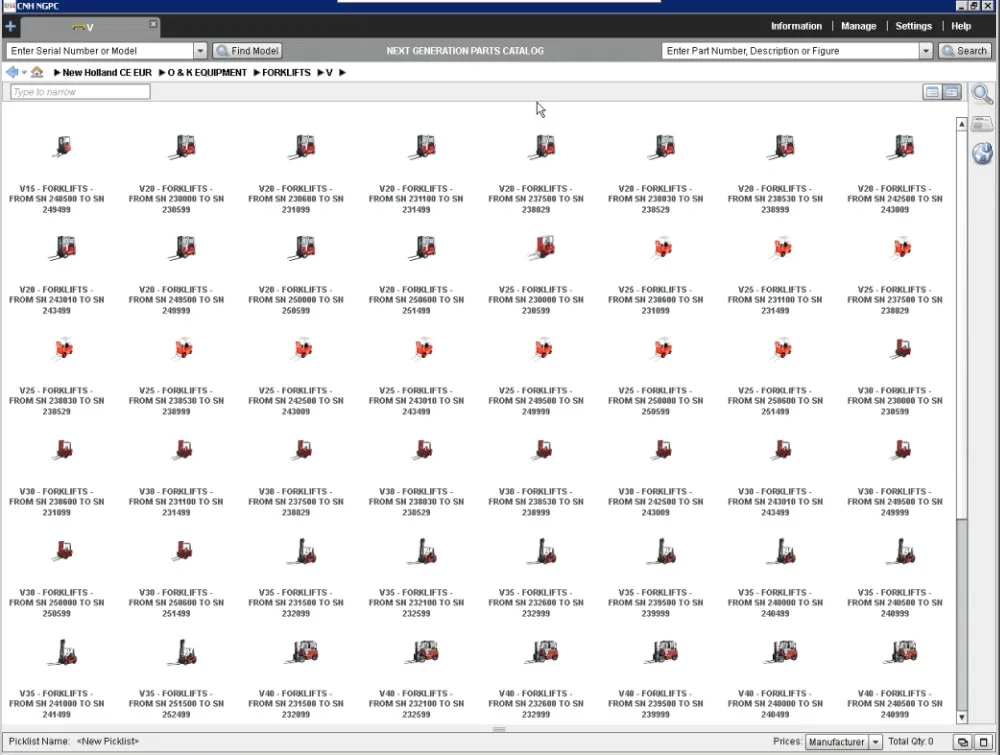Screen dimensions: 1000x755
Task: Open the picklist side panel icon
Action: (x=982, y=123)
